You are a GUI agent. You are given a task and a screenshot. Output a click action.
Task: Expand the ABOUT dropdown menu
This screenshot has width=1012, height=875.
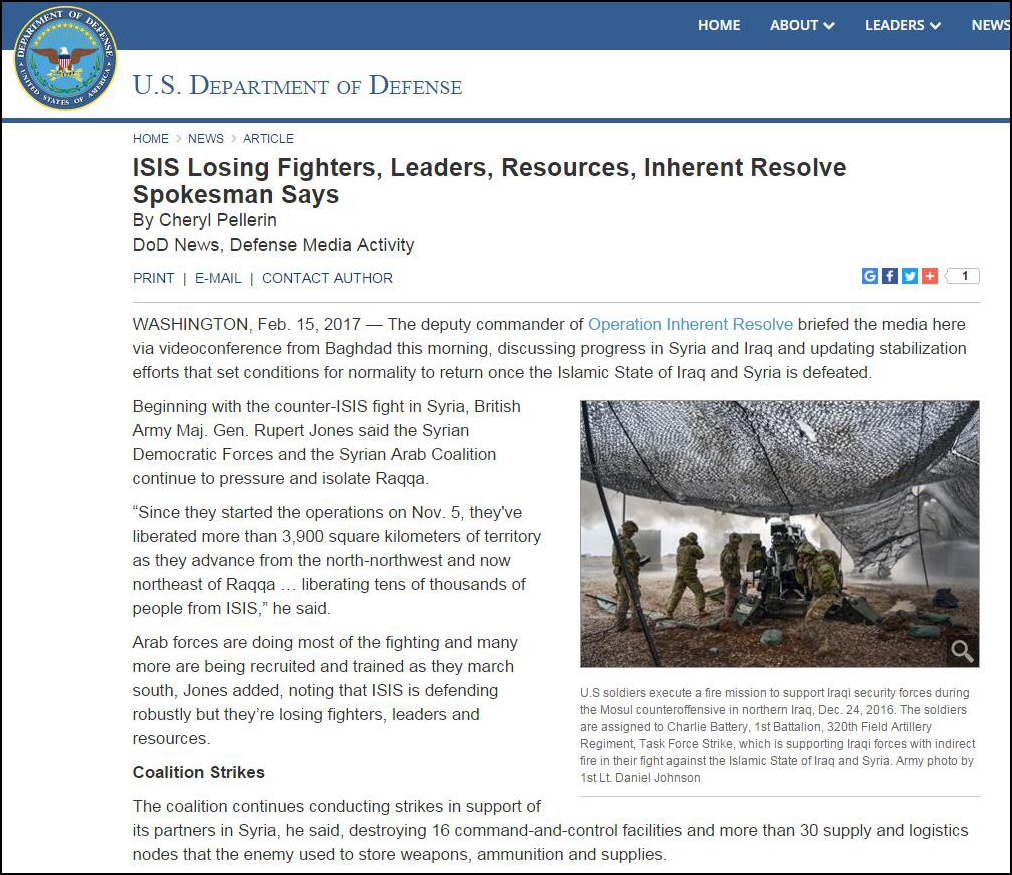click(x=802, y=25)
